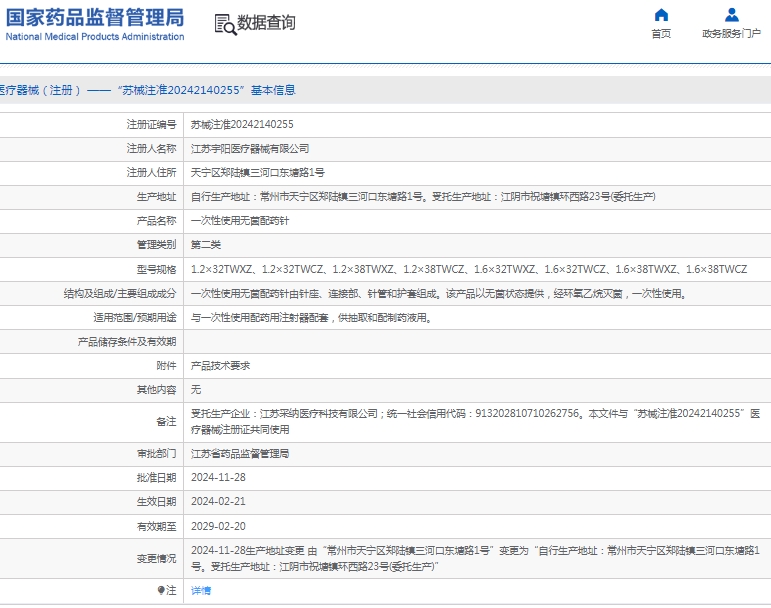Viewport: 771px width, 608px height.
Task: Select approval date 2024-11-28
Action: point(218,477)
